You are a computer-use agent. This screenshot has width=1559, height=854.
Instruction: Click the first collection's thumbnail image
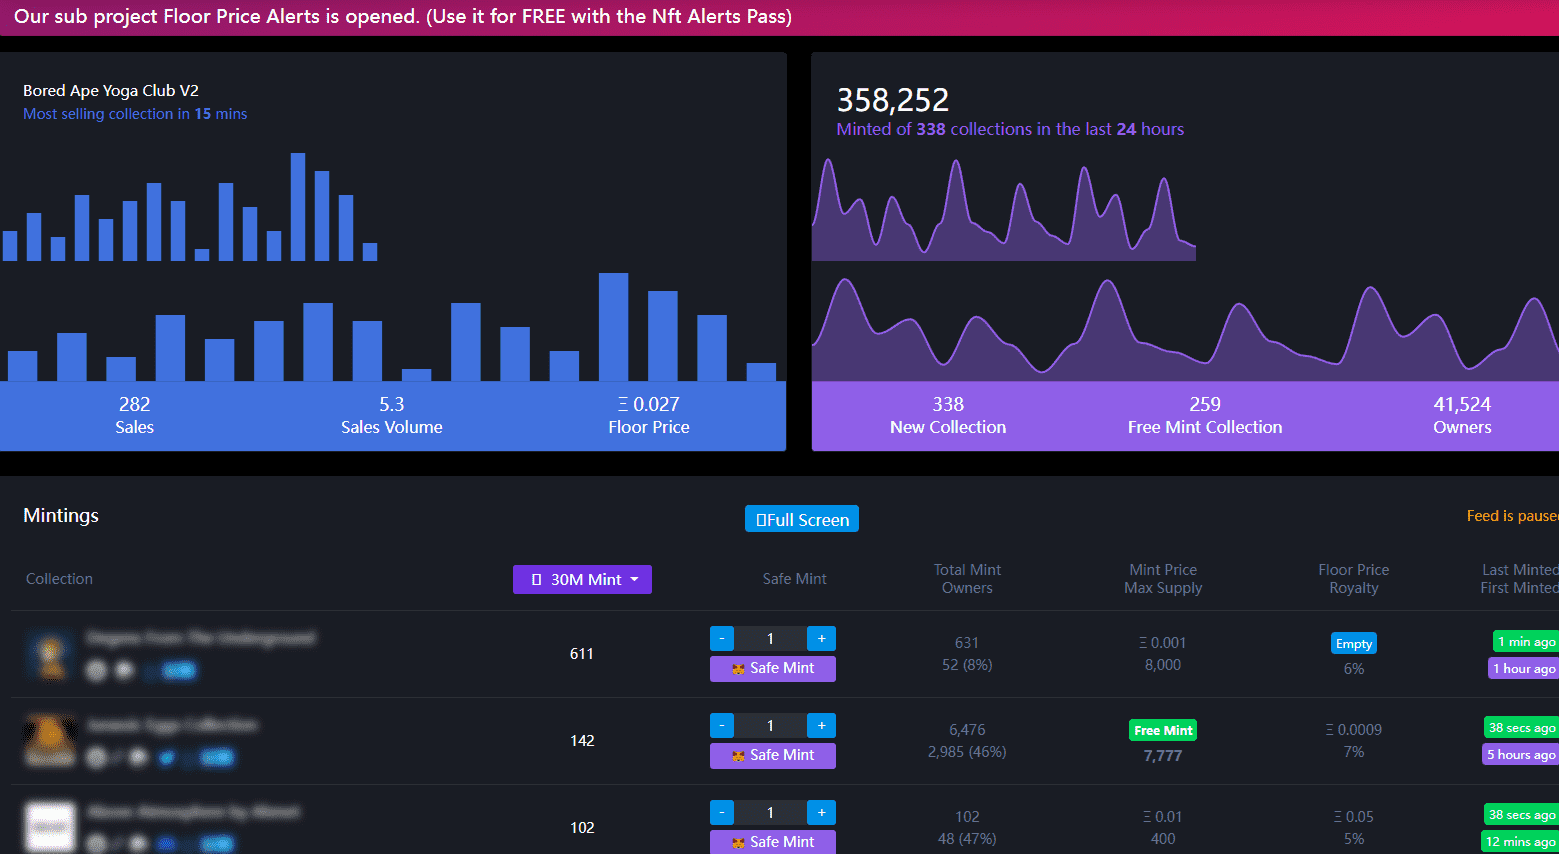point(49,654)
